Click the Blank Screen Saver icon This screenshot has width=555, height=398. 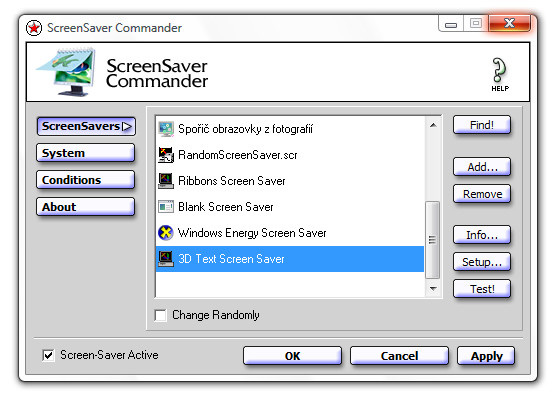tap(166, 207)
